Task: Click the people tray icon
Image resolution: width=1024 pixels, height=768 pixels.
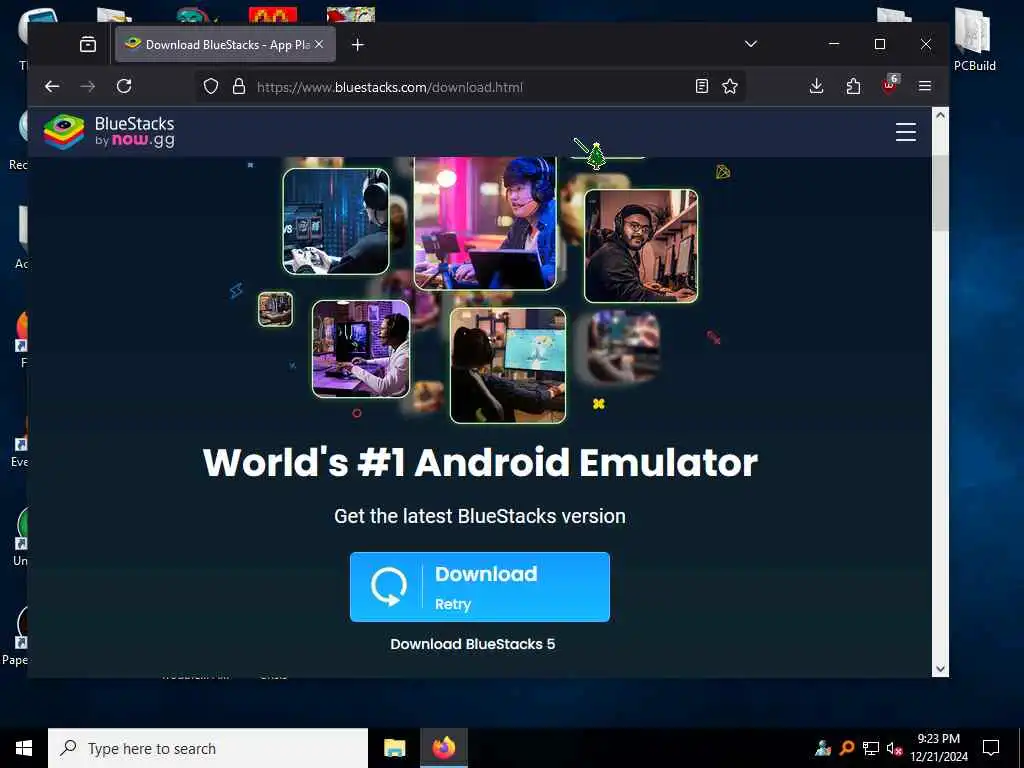Action: click(823, 748)
